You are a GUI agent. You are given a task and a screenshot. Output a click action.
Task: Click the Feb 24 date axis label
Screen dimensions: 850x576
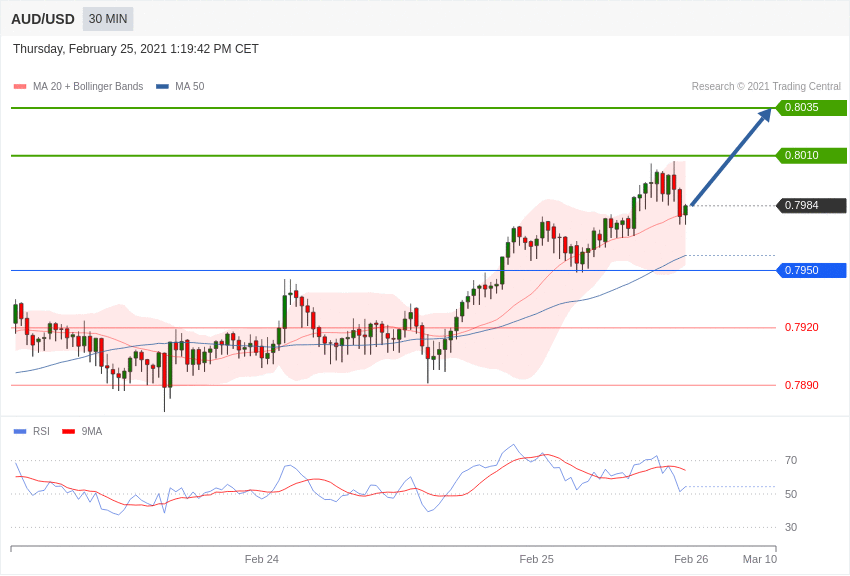(262, 559)
